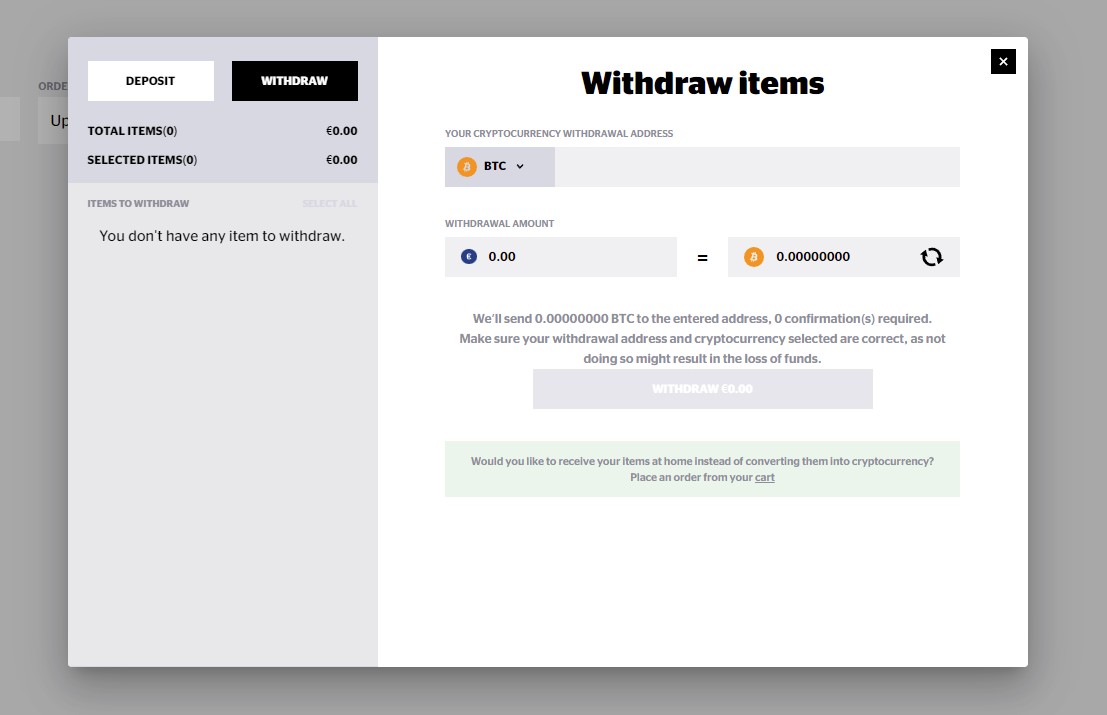Expand the BTC currency chevron
This screenshot has height=715, width=1107.
(x=520, y=167)
